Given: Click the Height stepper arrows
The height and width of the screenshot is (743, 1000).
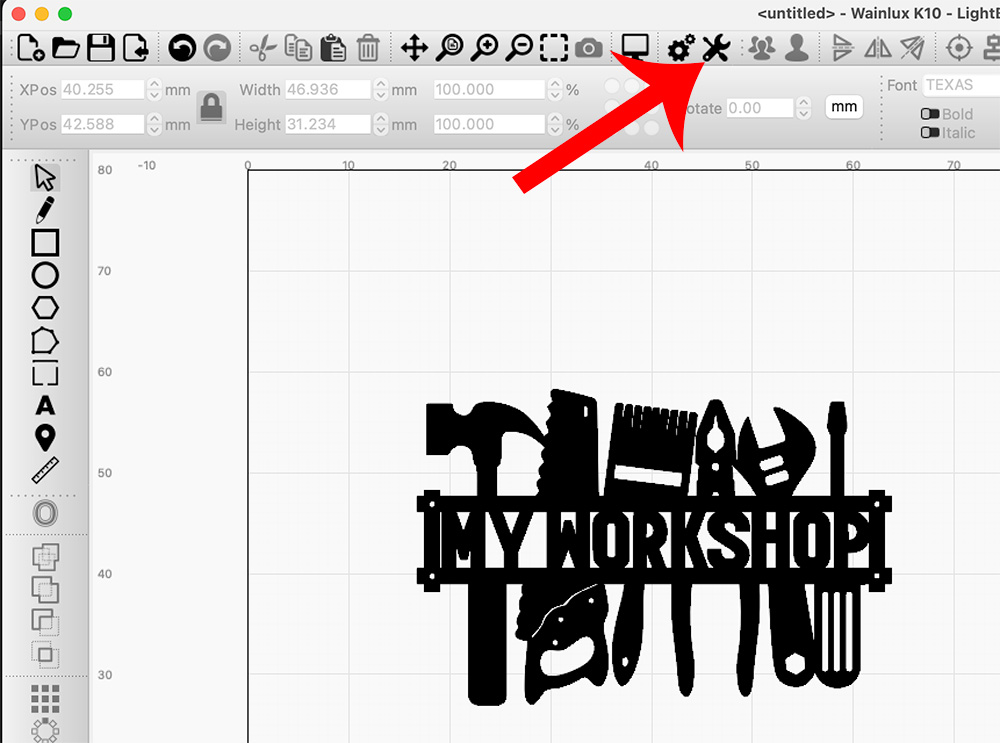Looking at the screenshot, I should pyautogui.click(x=380, y=125).
